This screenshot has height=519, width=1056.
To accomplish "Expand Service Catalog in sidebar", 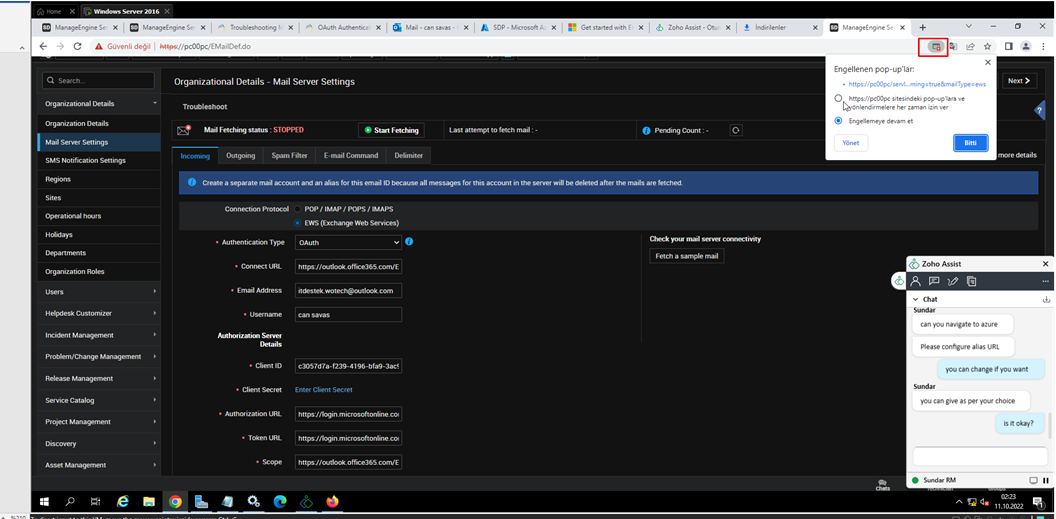I will tap(99, 400).
